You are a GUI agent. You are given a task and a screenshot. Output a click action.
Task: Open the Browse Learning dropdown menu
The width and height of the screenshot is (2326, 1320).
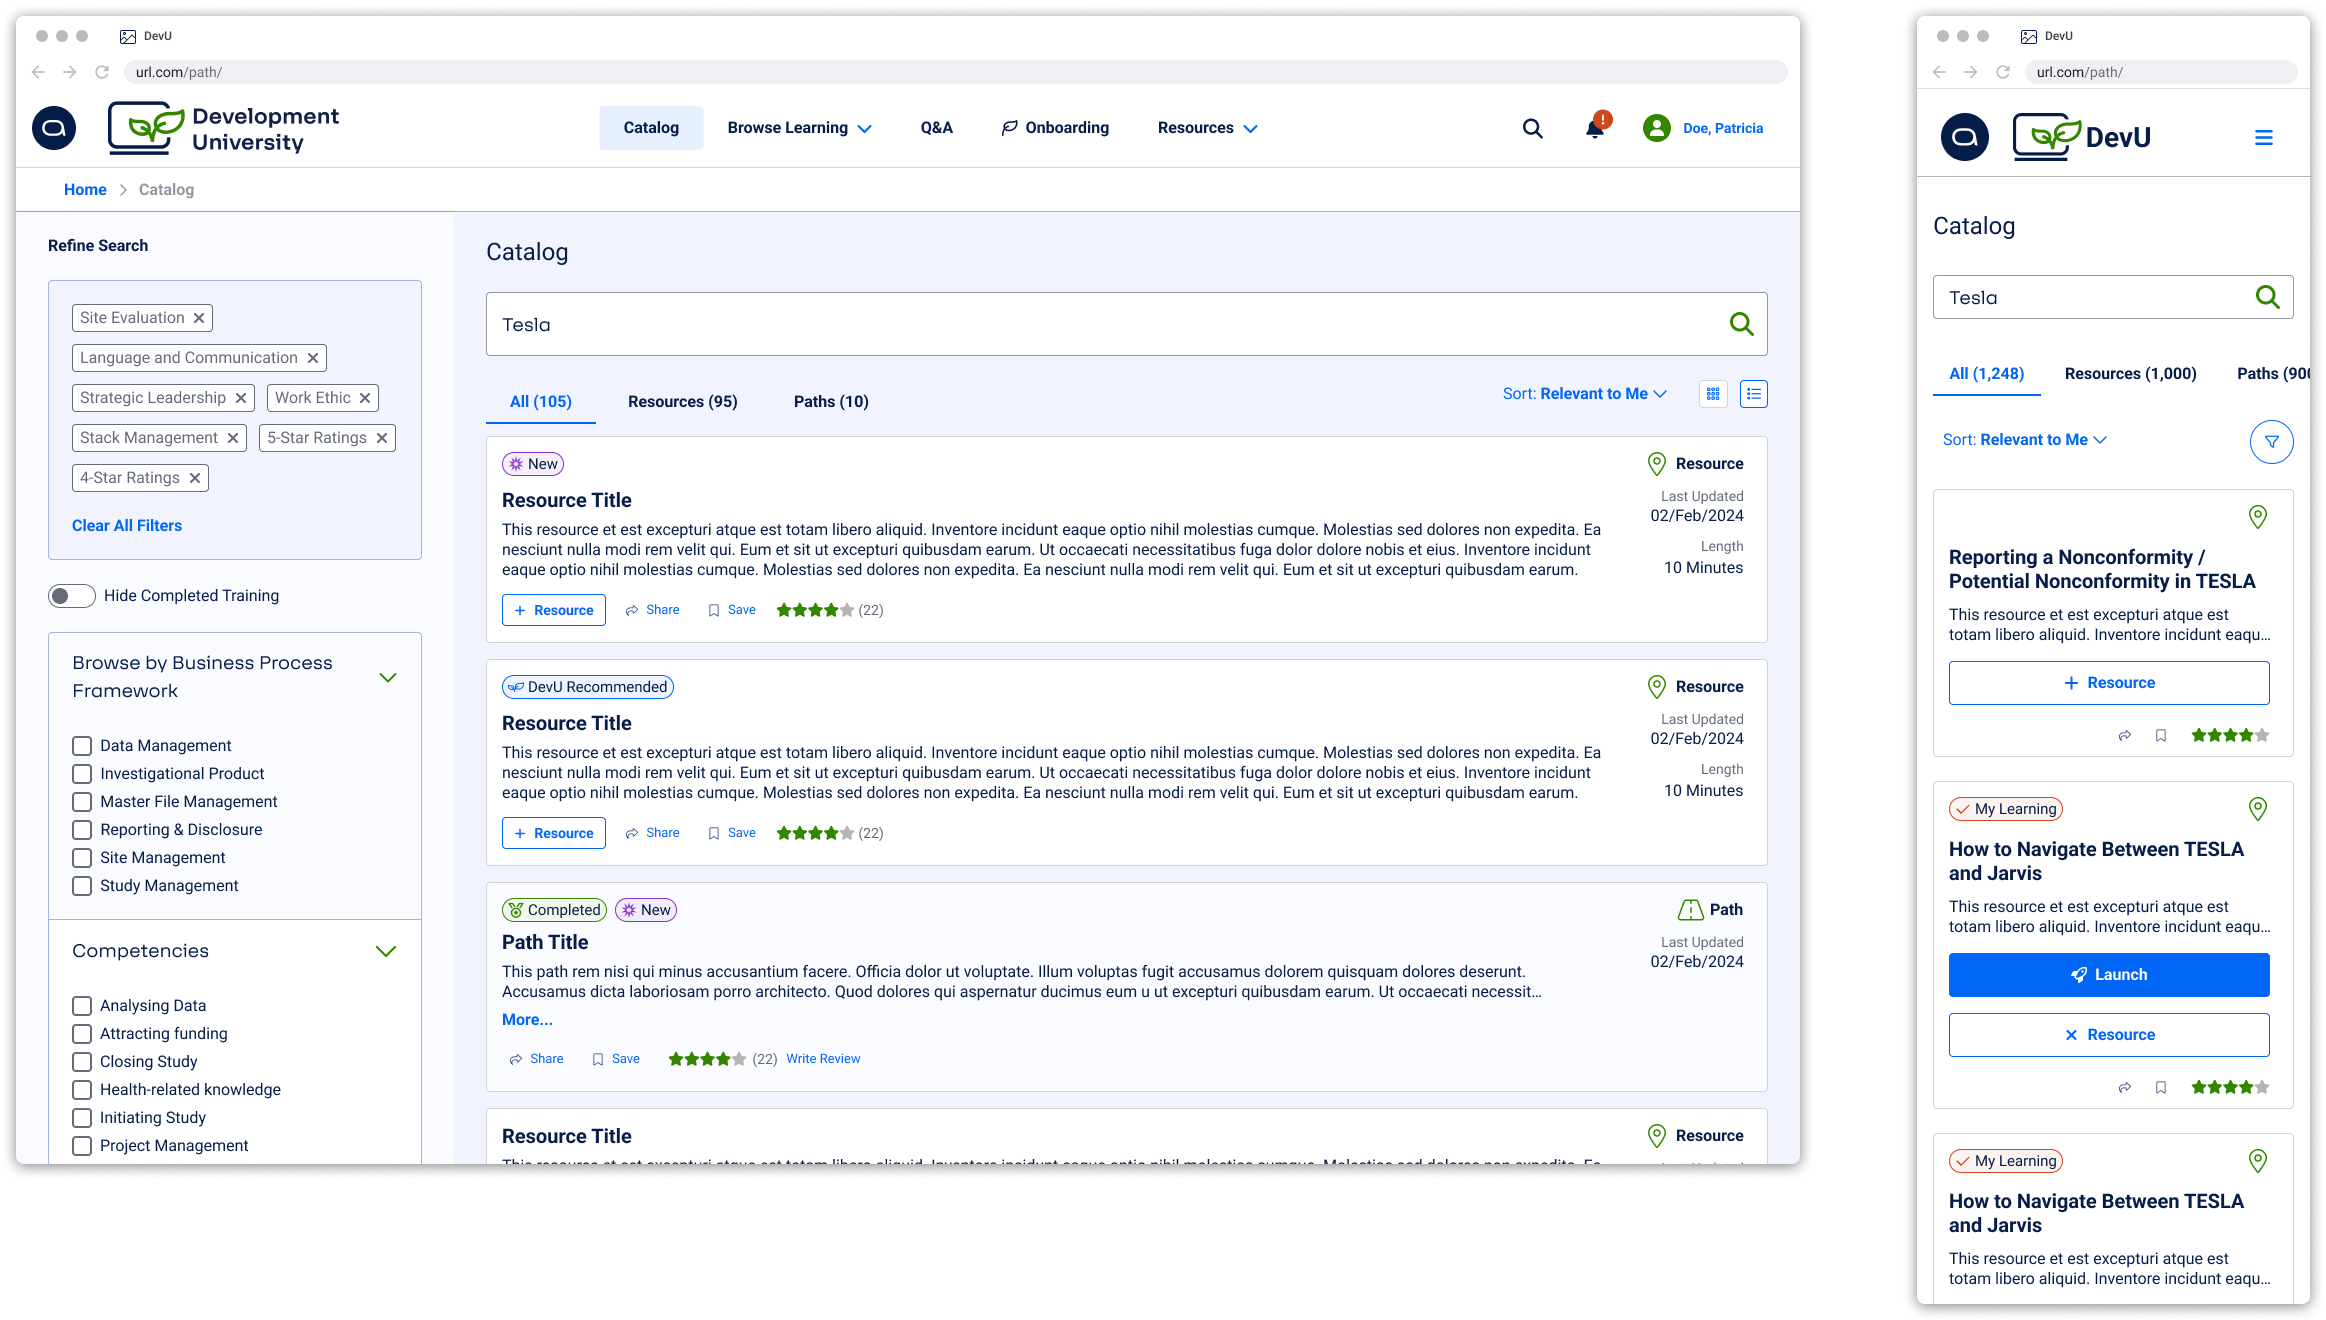(x=799, y=128)
